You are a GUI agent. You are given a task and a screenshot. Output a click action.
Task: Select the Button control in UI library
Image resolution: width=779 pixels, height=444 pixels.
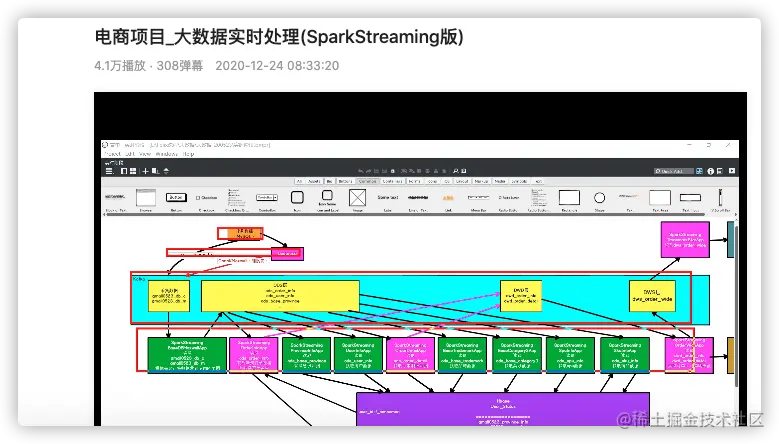(x=176, y=199)
